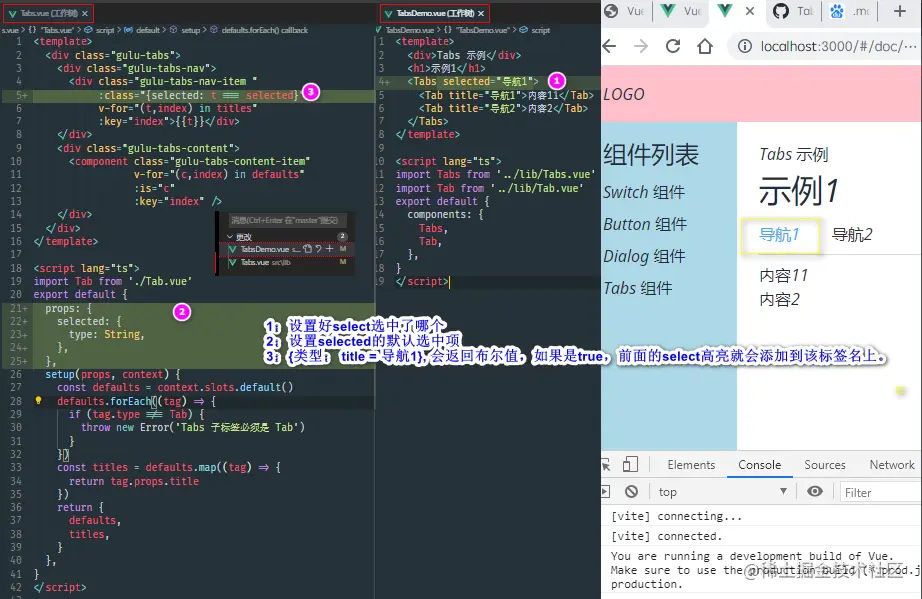
Task: Click the lightbulb quick-fix icon on line 28
Action: point(38,400)
